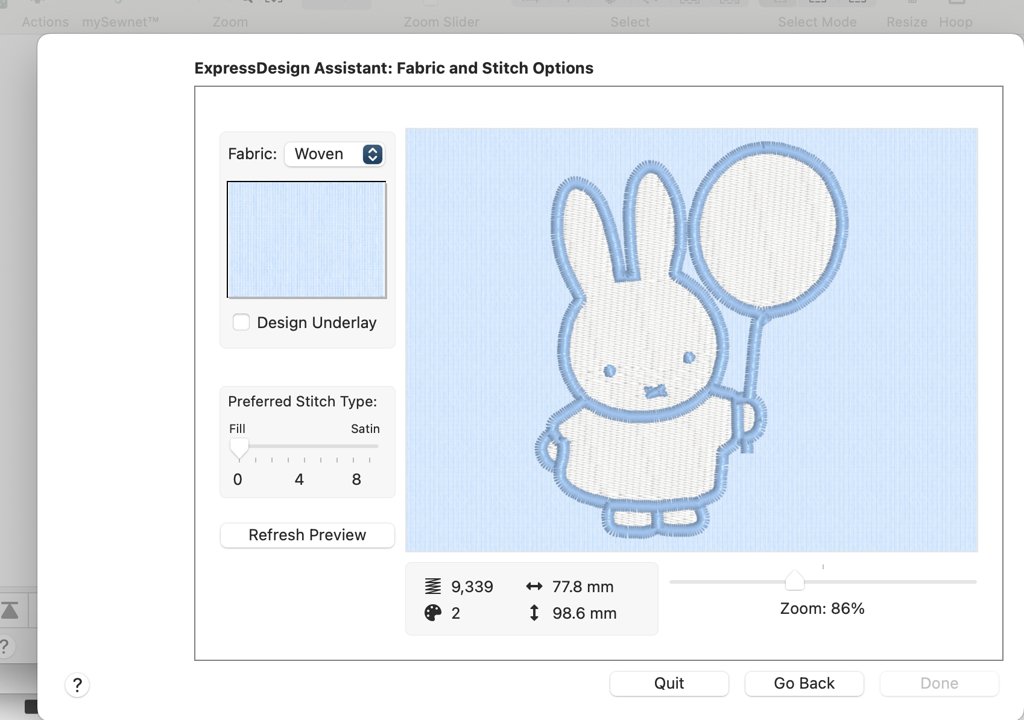Click the stitch slider value 8

point(356,480)
